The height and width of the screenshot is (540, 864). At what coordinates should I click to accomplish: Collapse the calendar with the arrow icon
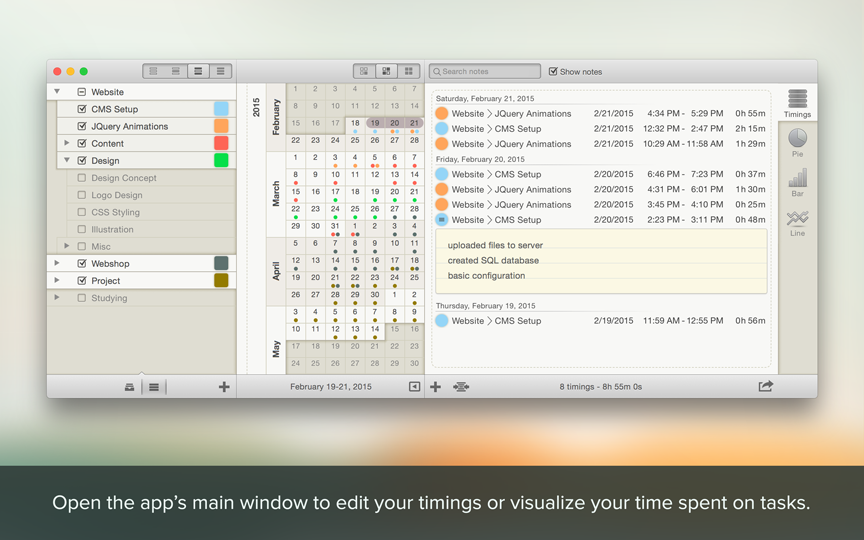pyautogui.click(x=414, y=387)
